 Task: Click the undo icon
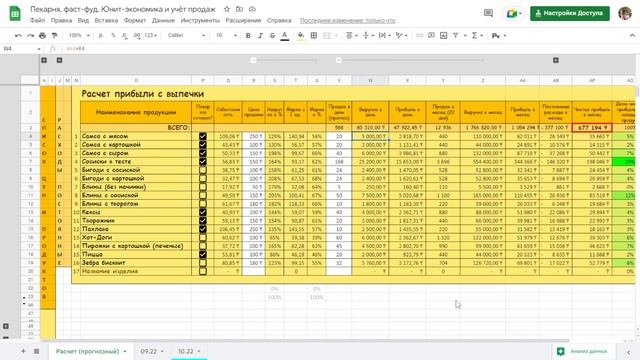point(18,36)
